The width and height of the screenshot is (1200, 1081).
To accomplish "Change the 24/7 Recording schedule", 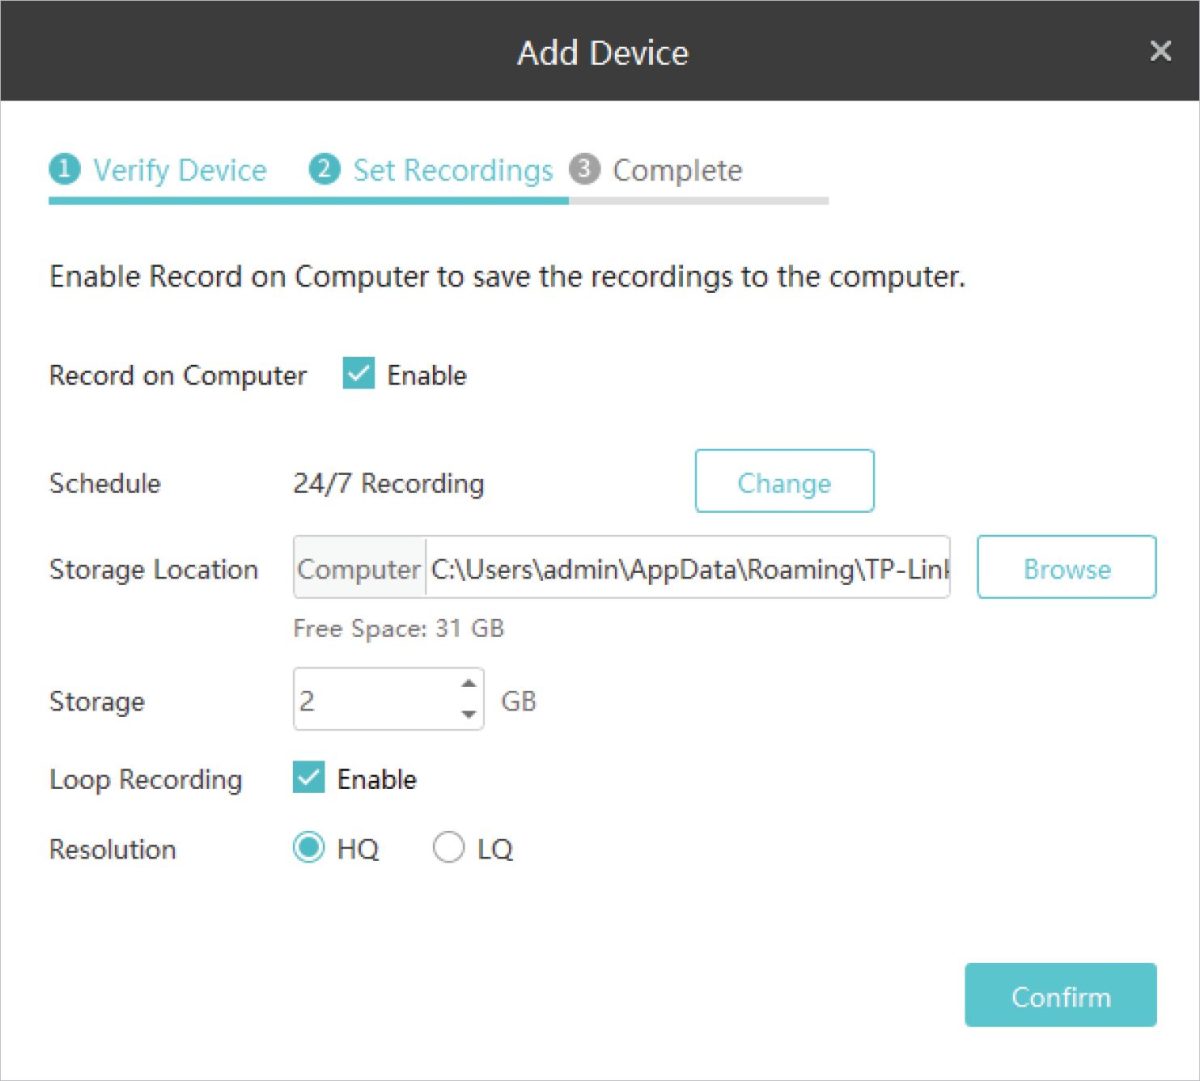I will (784, 482).
